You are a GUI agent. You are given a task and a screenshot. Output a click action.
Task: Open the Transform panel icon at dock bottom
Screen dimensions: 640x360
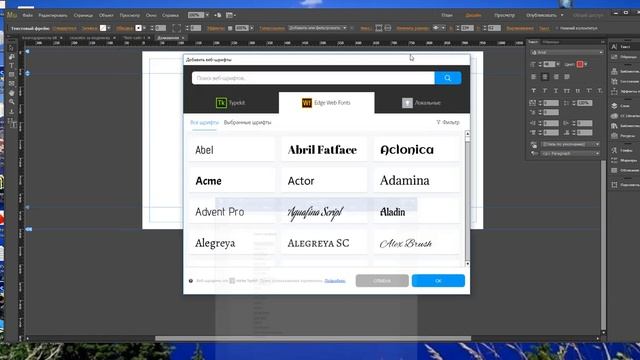point(614,184)
